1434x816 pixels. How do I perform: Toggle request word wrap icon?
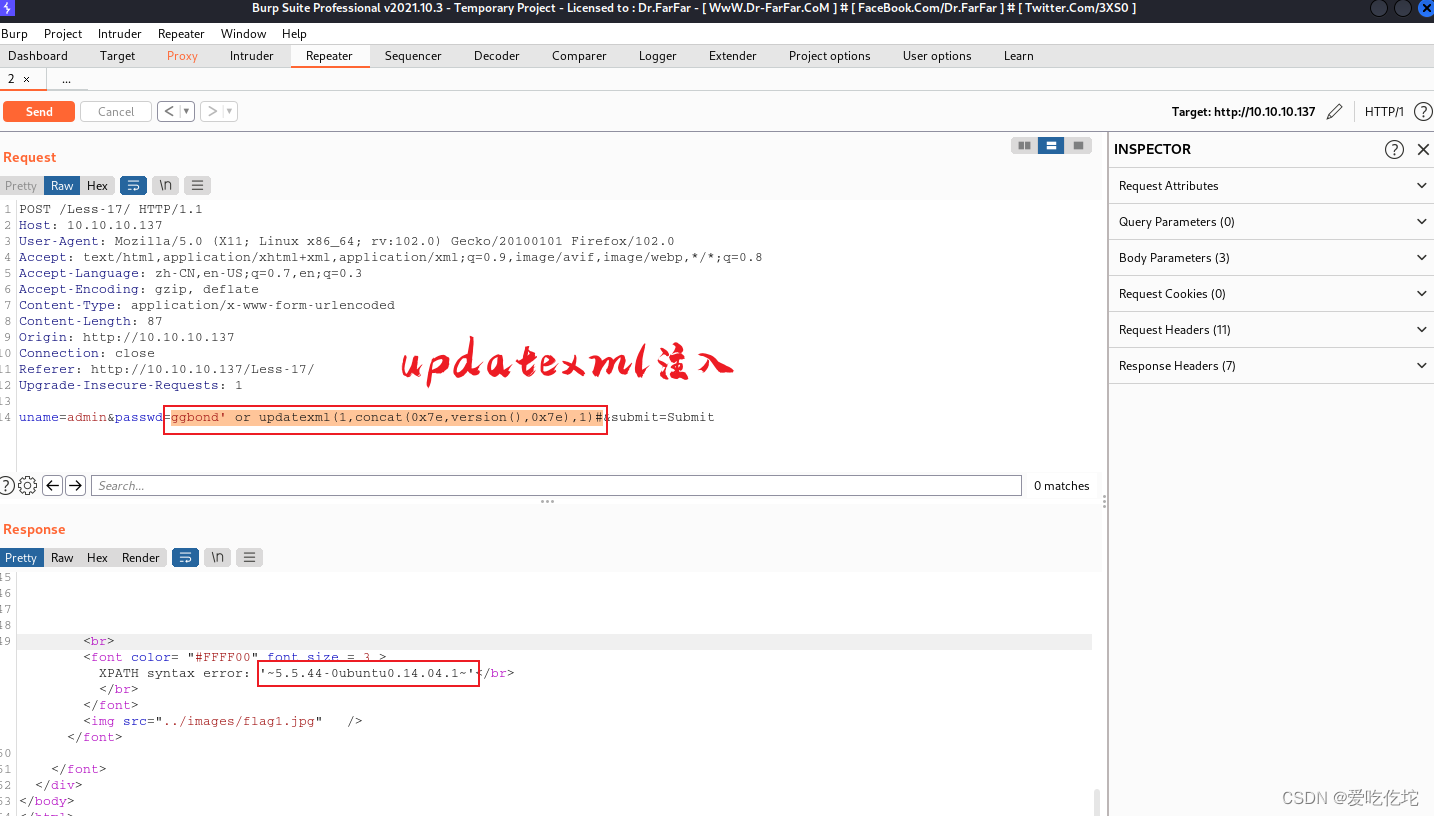click(x=133, y=185)
